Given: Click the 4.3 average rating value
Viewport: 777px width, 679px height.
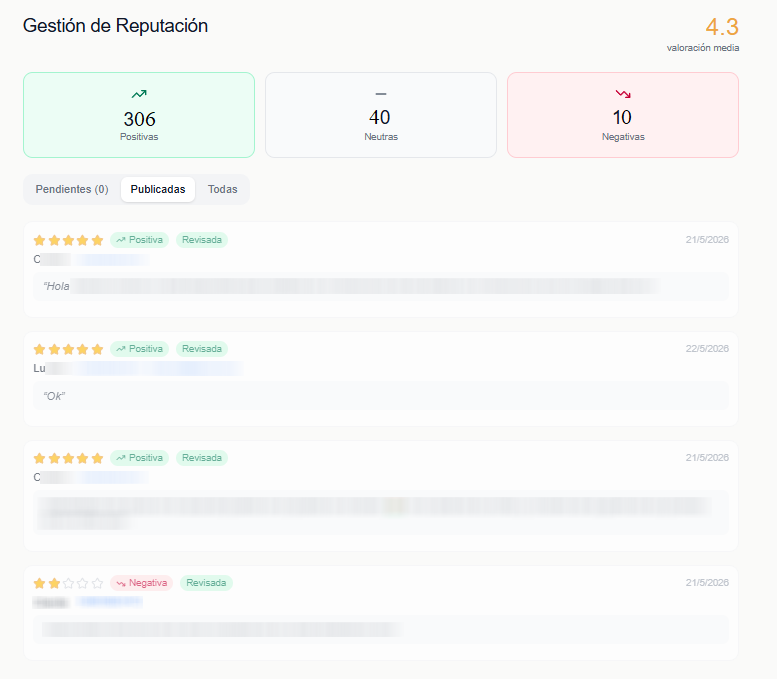Looking at the screenshot, I should point(722,27).
